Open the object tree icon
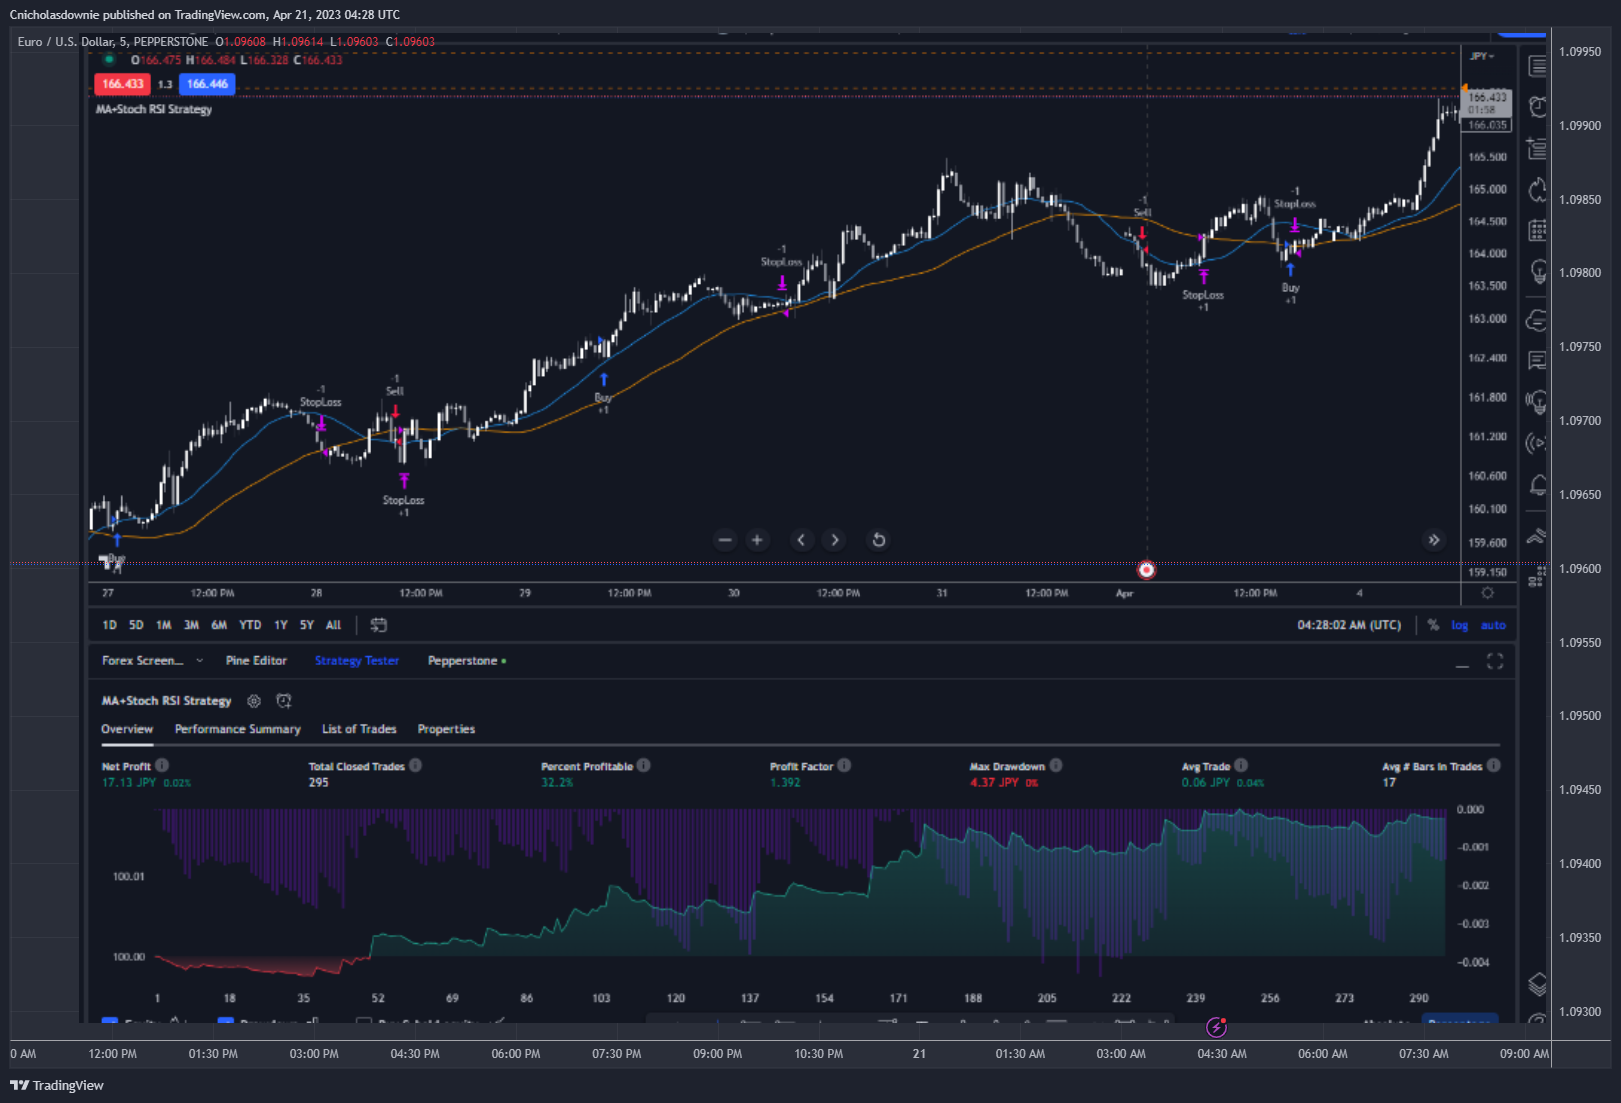Screen dimensions: 1621x1103 pyautogui.click(x=1537, y=577)
